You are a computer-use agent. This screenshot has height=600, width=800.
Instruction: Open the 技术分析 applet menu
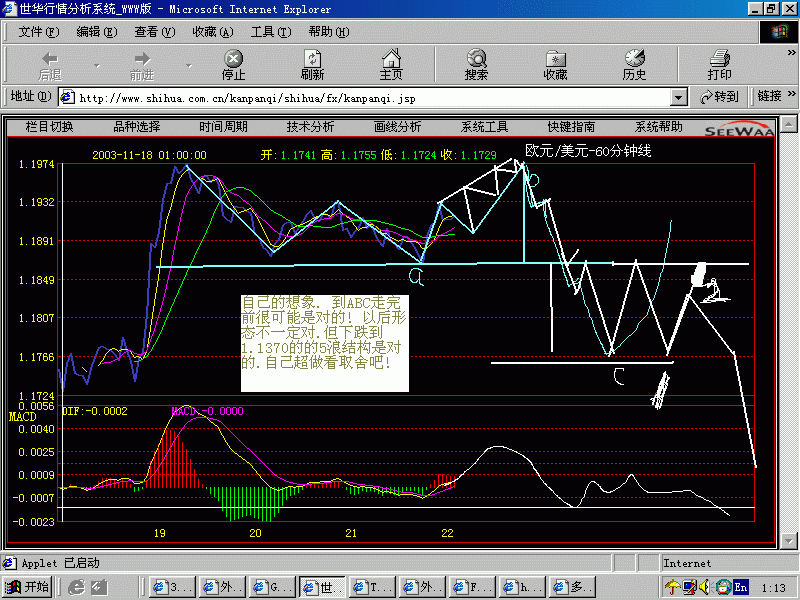(x=310, y=127)
